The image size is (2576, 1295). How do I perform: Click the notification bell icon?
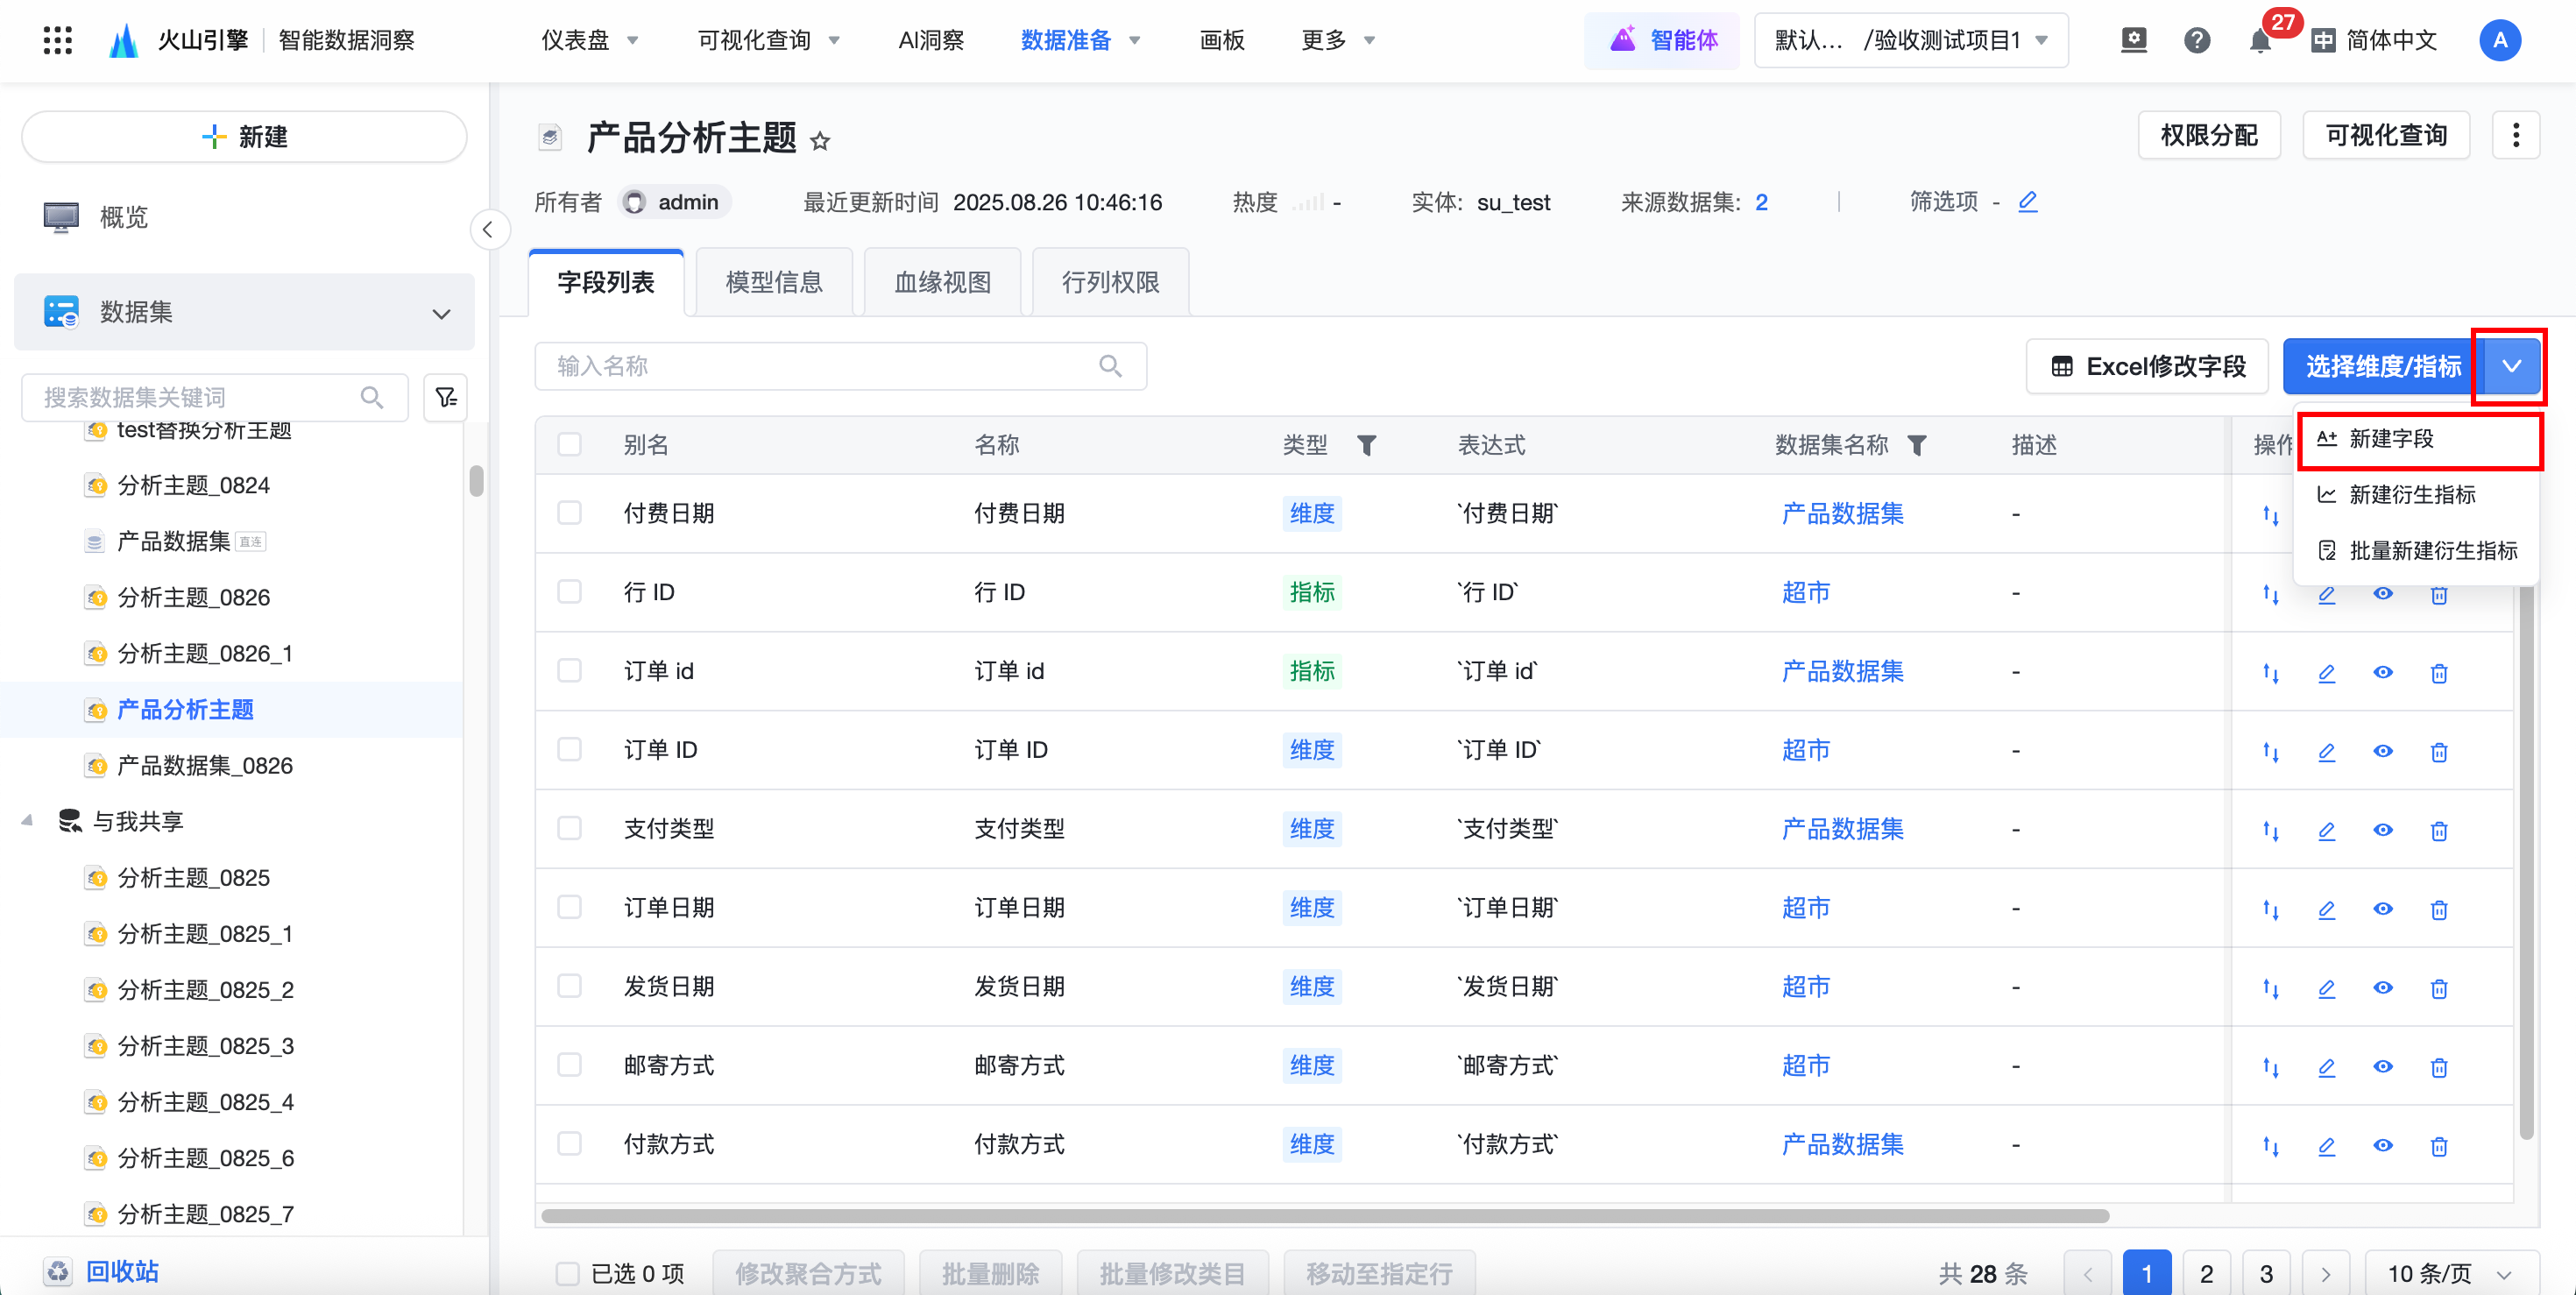pos(2259,41)
